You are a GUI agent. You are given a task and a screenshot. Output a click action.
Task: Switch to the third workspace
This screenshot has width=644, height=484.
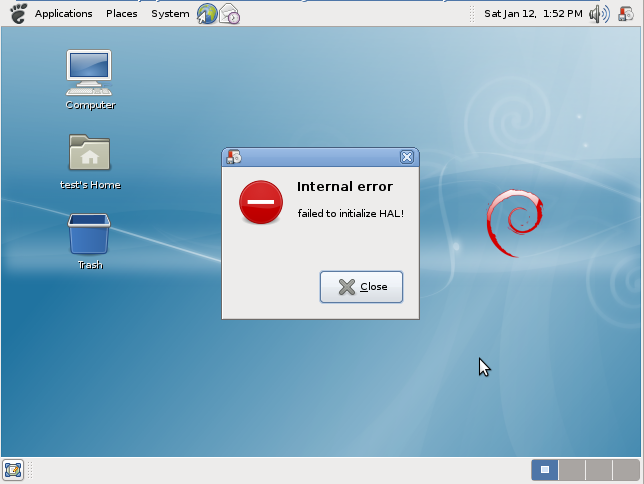(x=599, y=470)
